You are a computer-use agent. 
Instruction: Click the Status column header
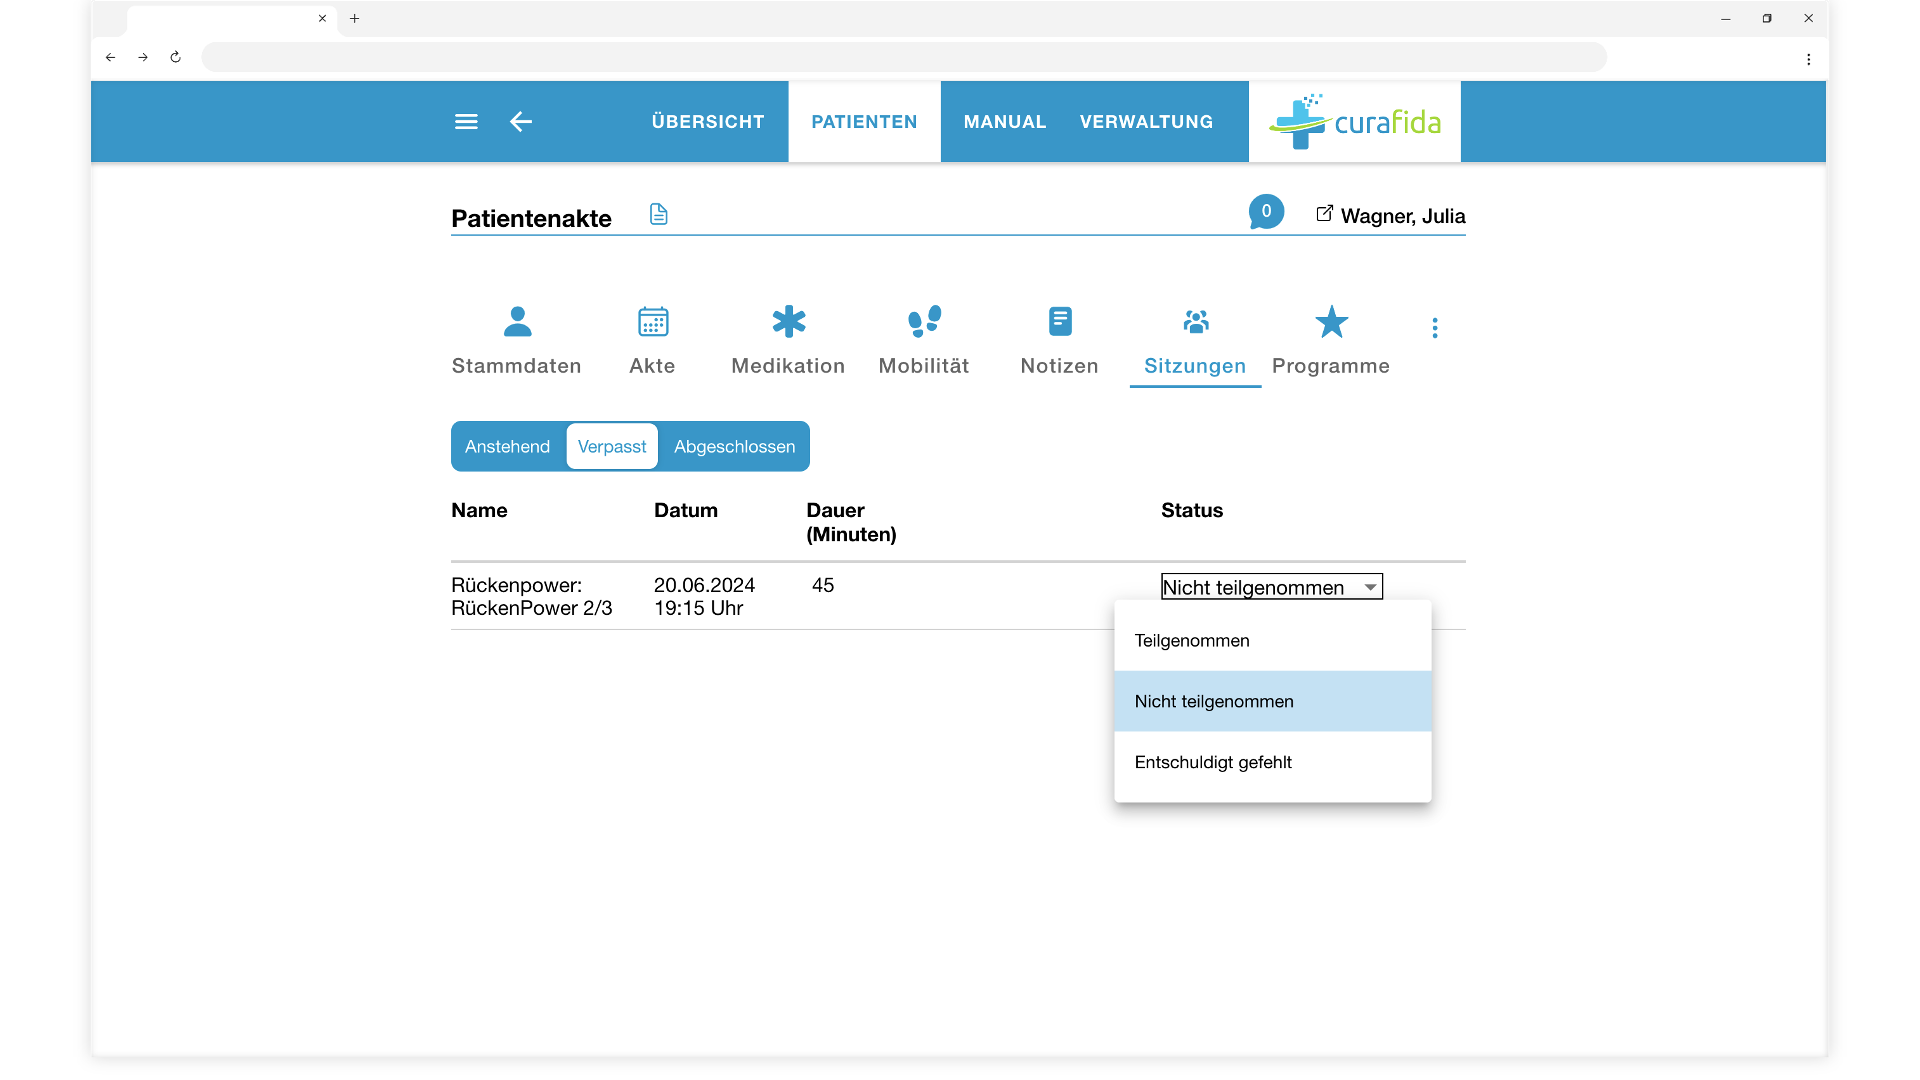tap(1192, 510)
